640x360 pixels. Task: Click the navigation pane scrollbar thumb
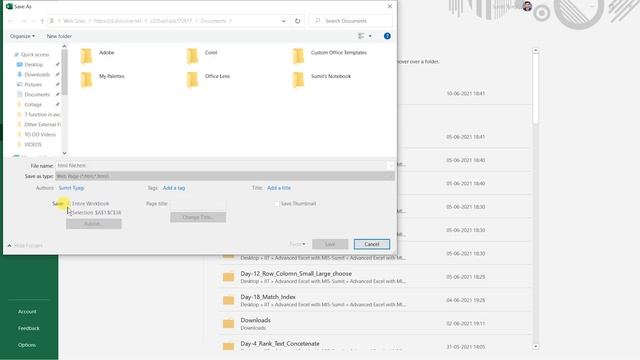(x=64, y=72)
